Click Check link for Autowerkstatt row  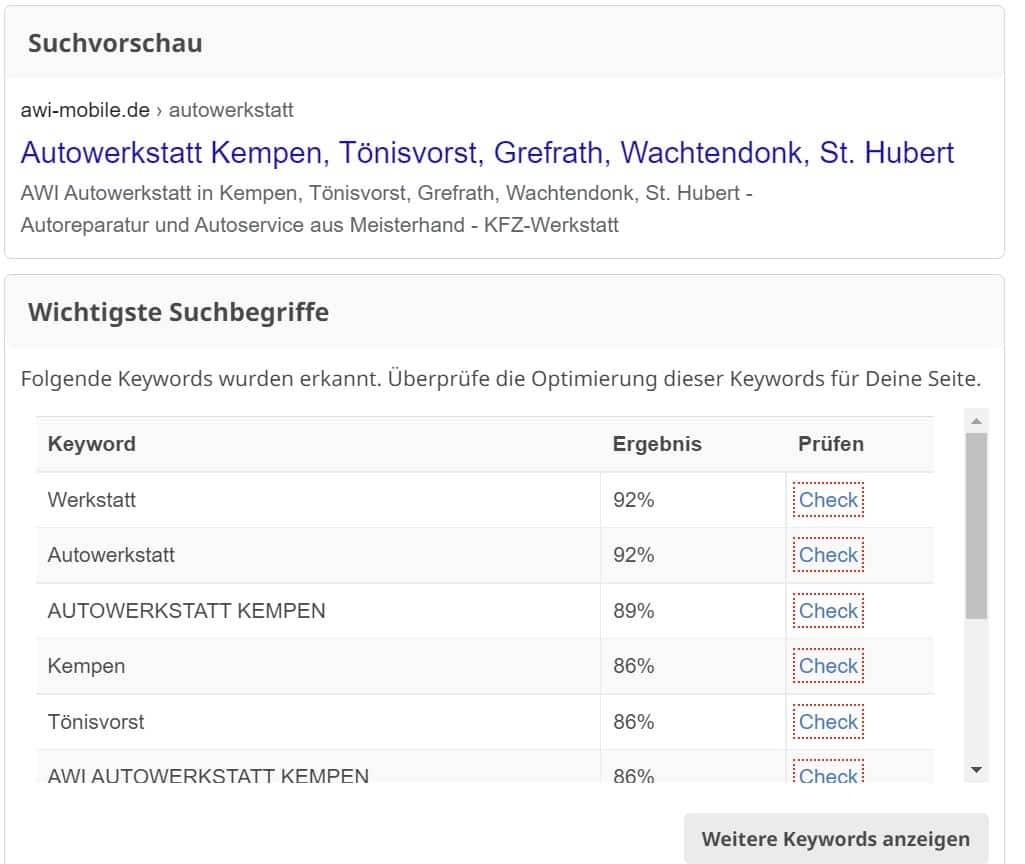pyautogui.click(x=828, y=555)
